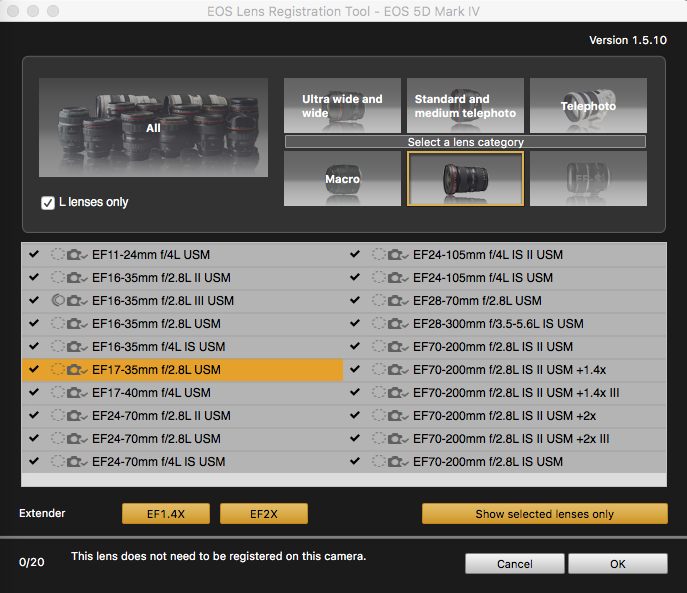The width and height of the screenshot is (687, 593).
Task: Click camera icon beside EF70-200mm IS II USM +2x
Action: pos(398,416)
